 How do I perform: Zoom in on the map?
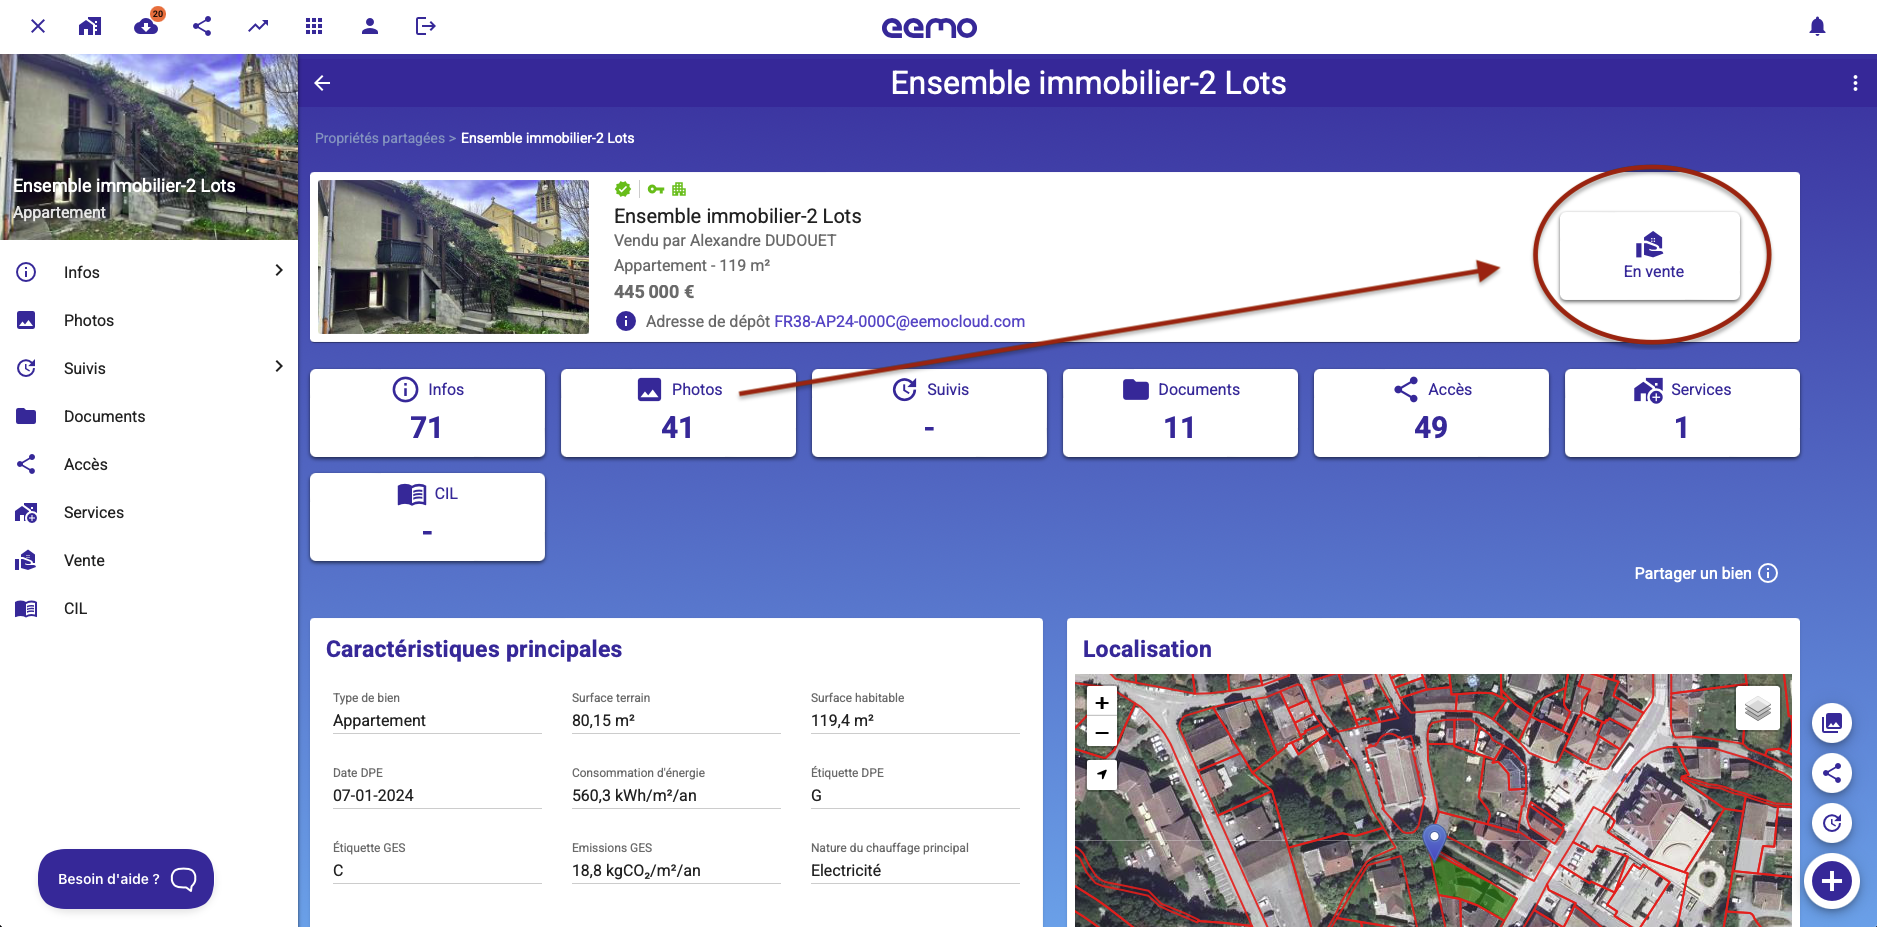coord(1101,703)
